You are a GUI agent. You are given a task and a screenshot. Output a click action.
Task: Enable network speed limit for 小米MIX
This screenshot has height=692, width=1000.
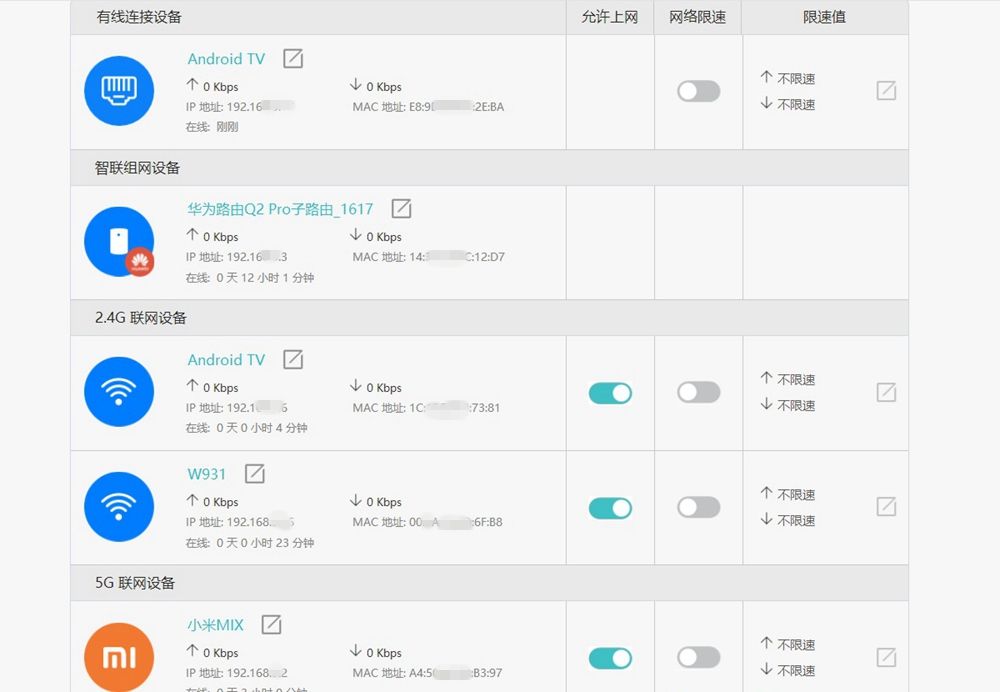[x=699, y=657]
